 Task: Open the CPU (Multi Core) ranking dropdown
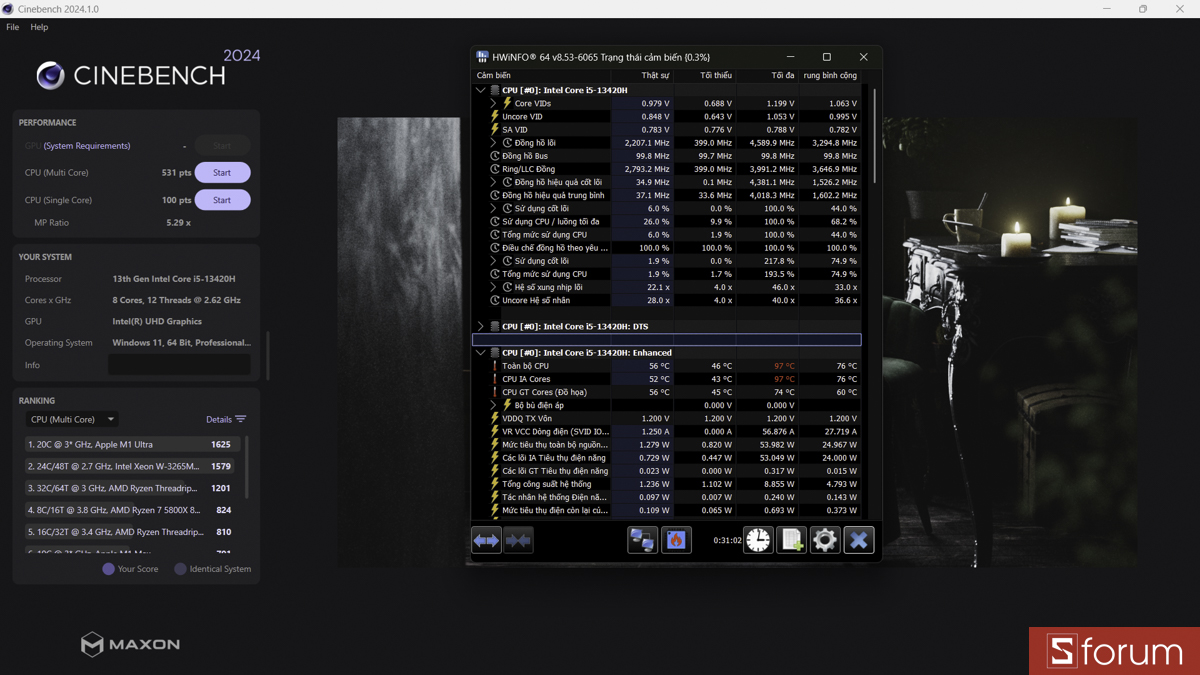(x=72, y=419)
